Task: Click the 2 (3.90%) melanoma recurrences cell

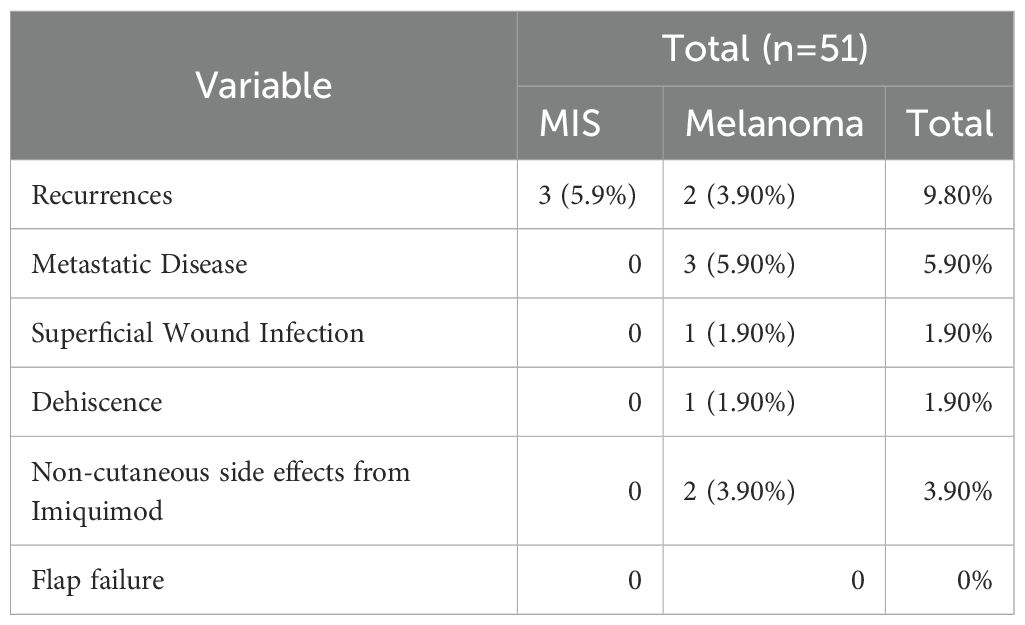Action: click(x=740, y=195)
